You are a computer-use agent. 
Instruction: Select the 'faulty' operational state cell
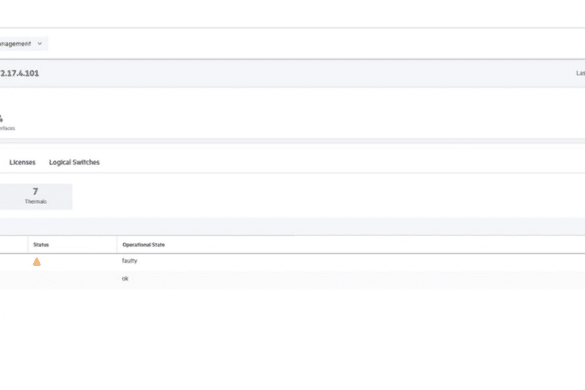[x=129, y=260]
